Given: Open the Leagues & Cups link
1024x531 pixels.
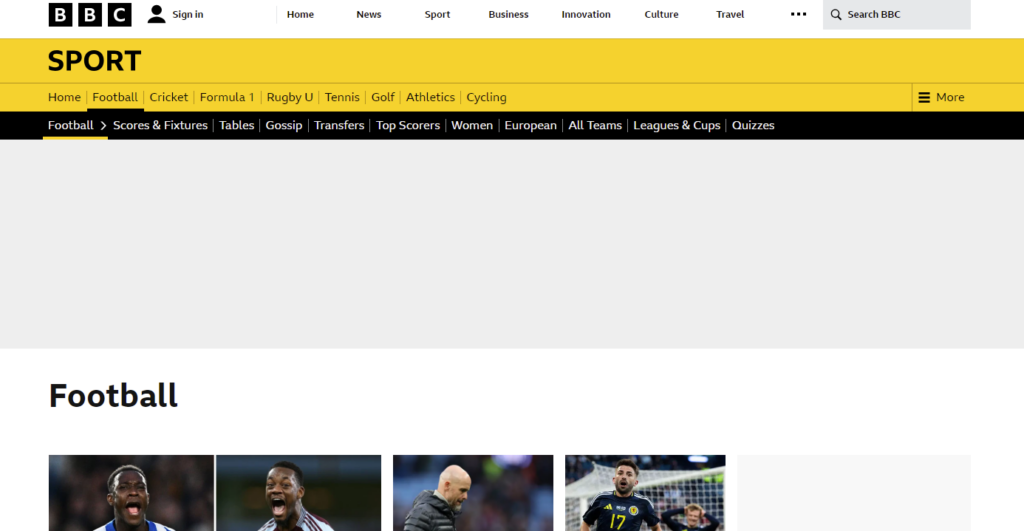Looking at the screenshot, I should (x=677, y=126).
